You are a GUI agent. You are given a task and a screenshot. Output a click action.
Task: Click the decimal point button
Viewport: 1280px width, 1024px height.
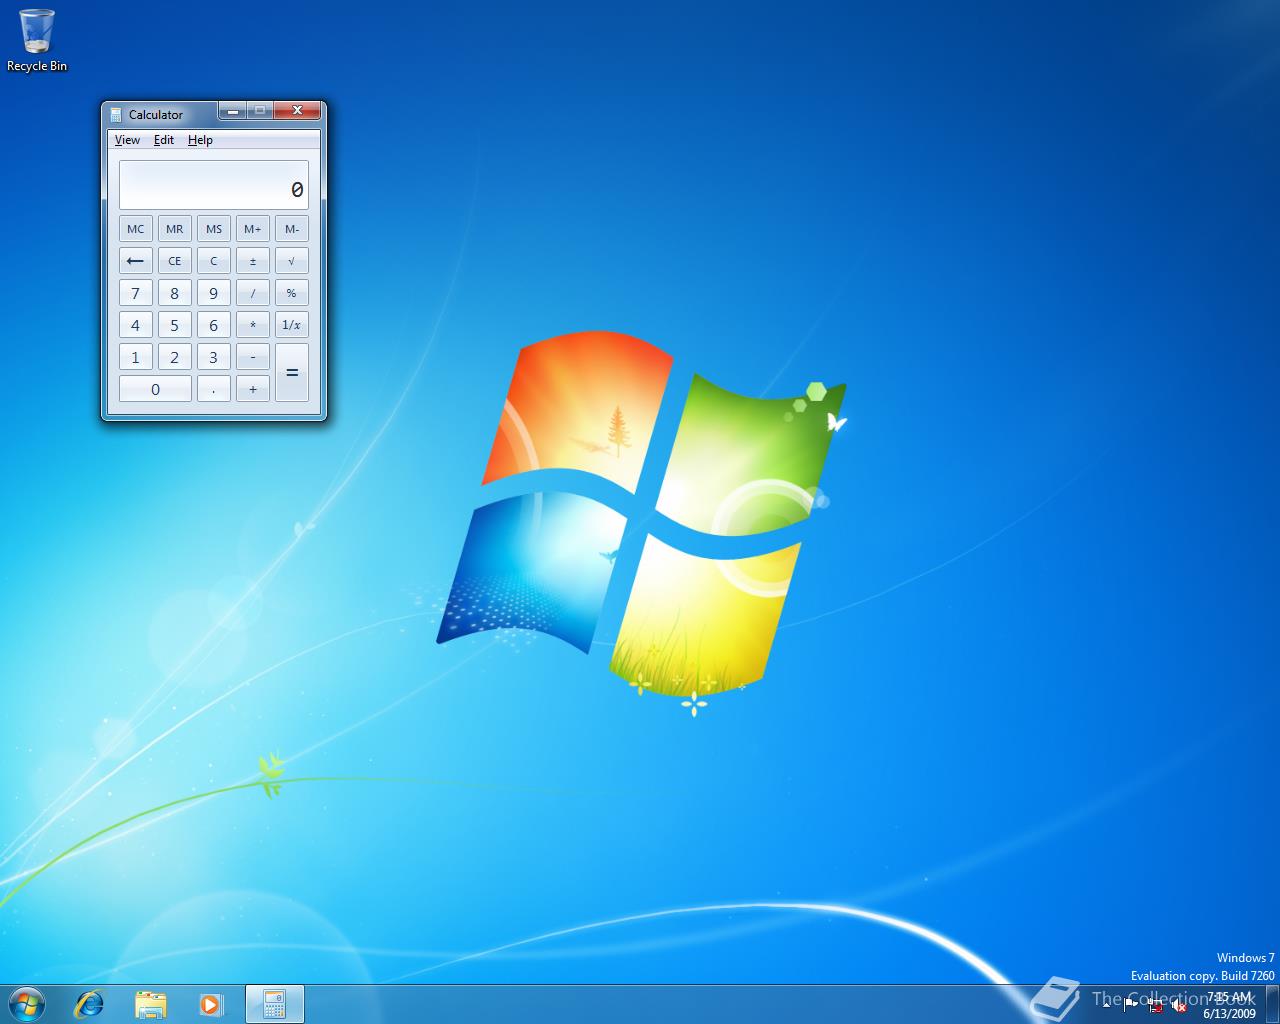point(213,389)
